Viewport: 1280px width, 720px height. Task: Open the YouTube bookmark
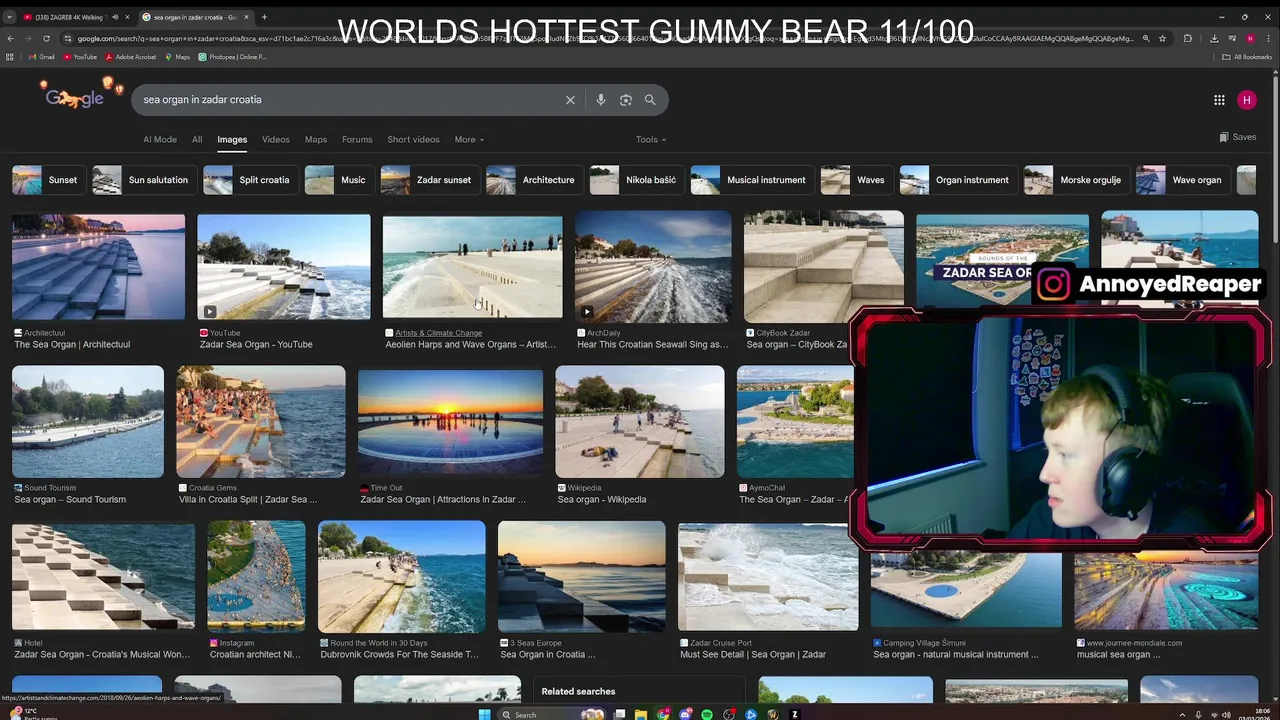tap(80, 57)
